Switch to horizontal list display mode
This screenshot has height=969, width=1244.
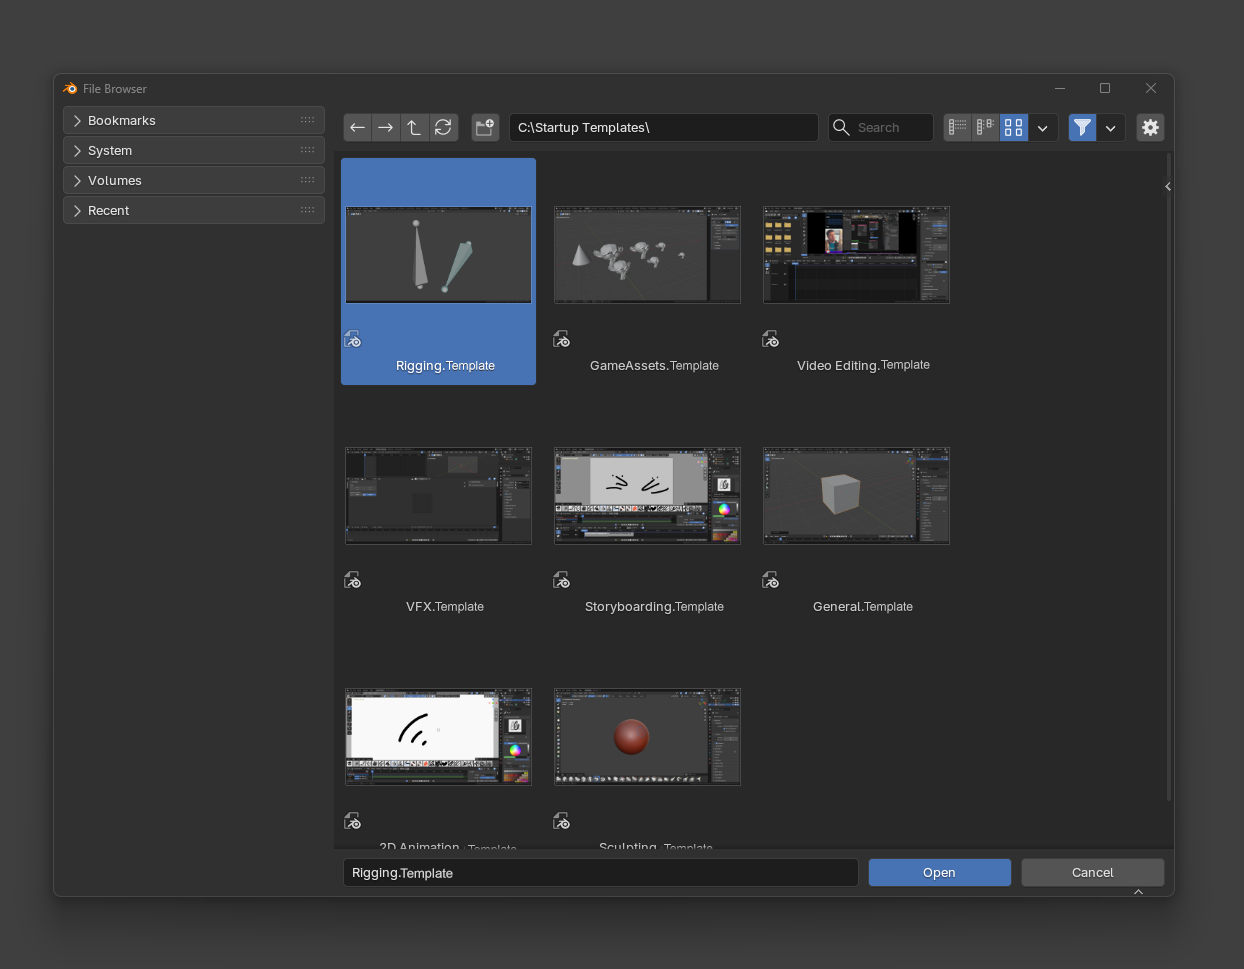coord(986,127)
